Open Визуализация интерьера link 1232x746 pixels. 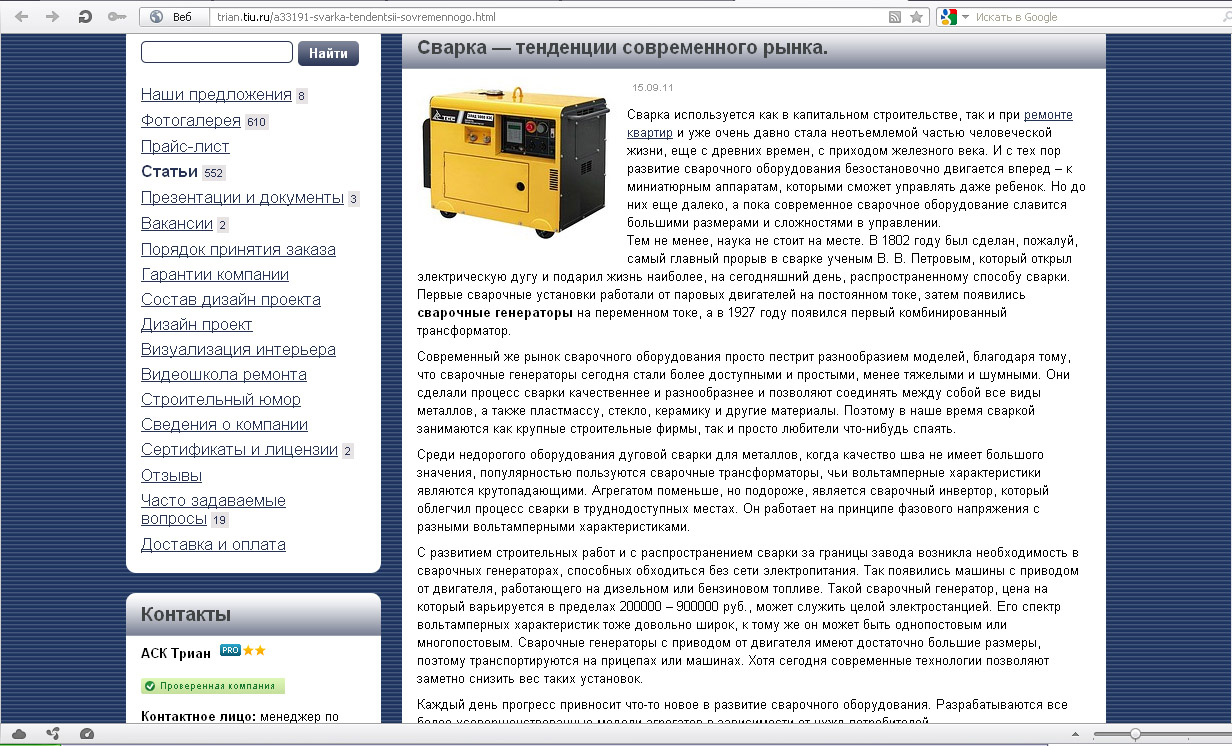pyautogui.click(x=238, y=349)
